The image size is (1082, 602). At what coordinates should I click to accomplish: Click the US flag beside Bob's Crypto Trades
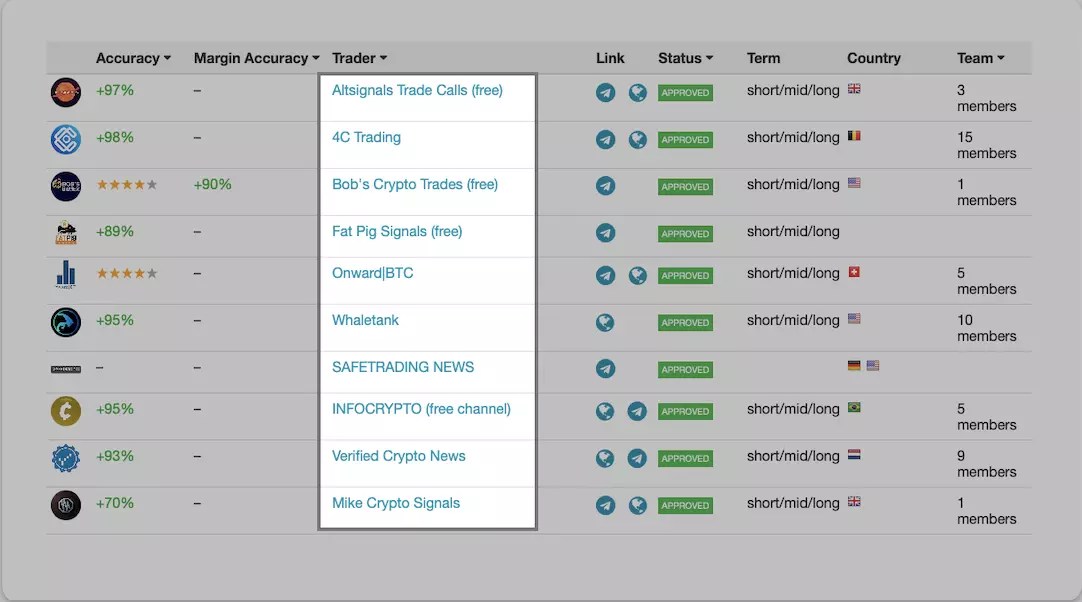point(853,182)
